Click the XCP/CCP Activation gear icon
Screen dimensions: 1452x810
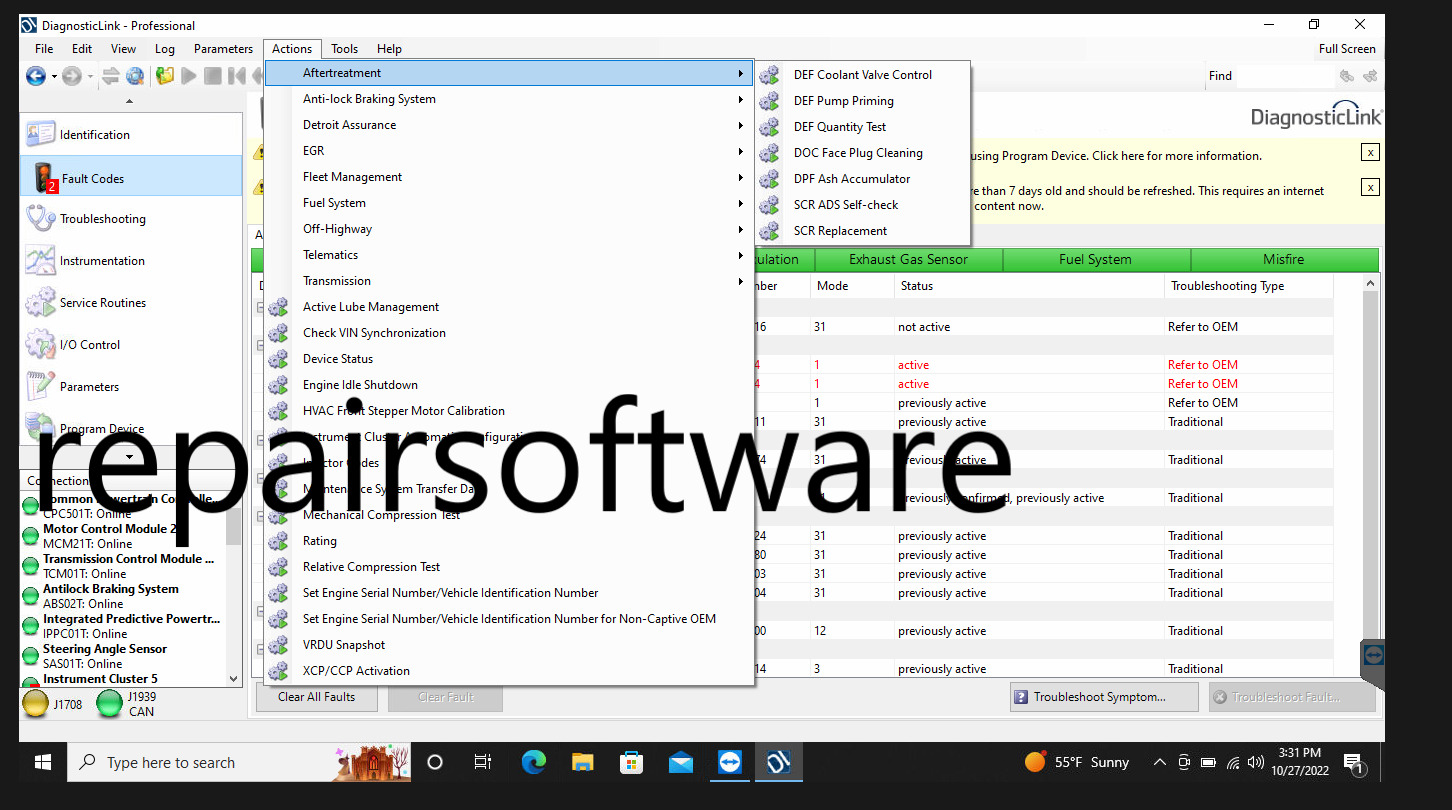coord(278,671)
